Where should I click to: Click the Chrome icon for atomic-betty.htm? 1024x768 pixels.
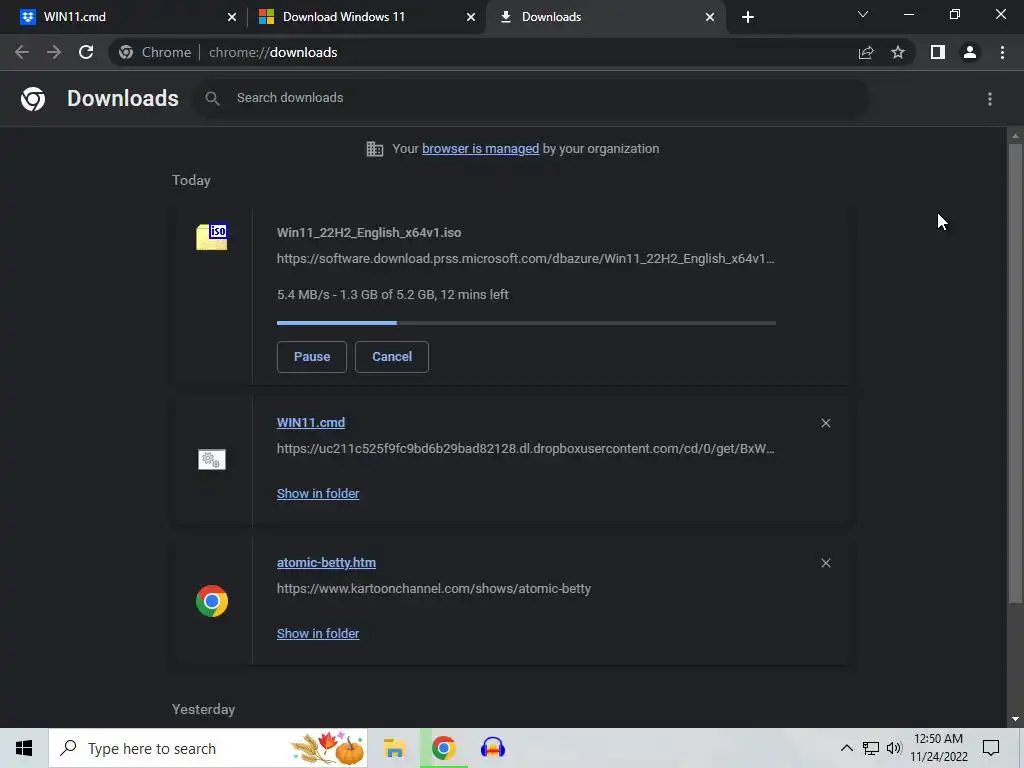pos(212,601)
